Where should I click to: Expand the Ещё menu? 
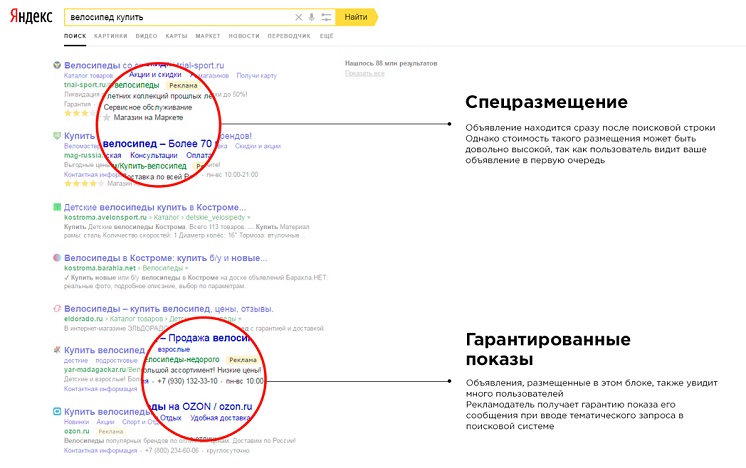(326, 36)
